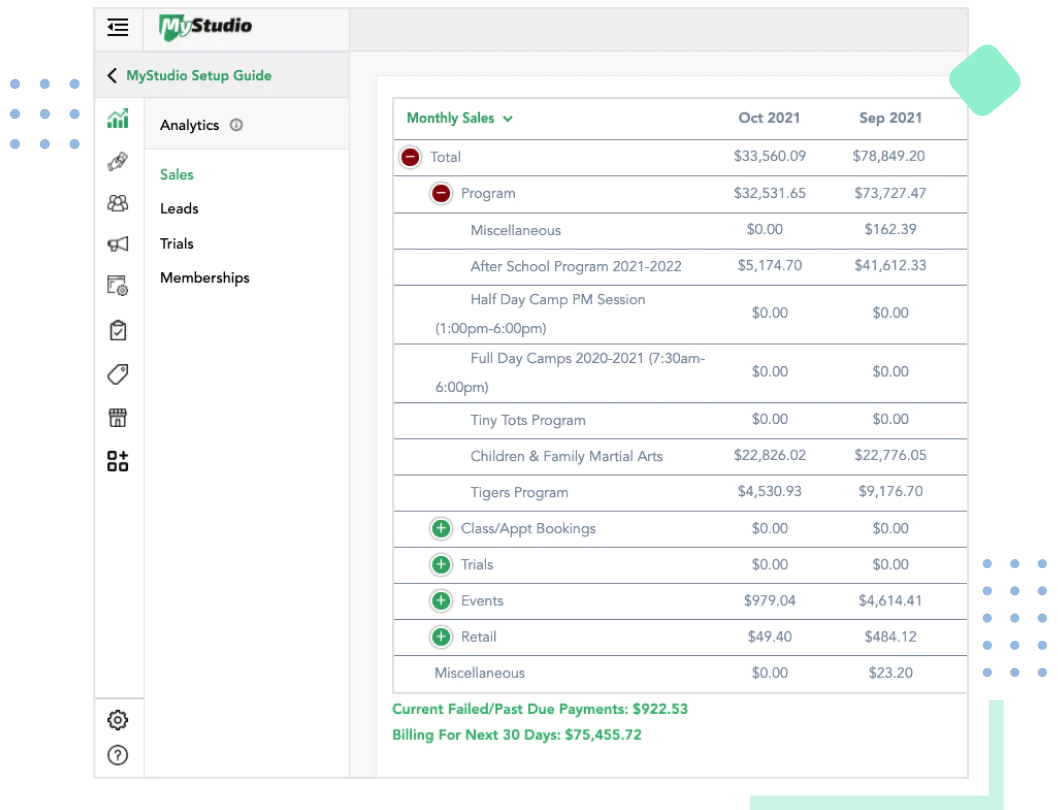Click Total Sep 2021 value $78,849.20
Image resolution: width=1058 pixels, height=810 pixels.
coord(889,156)
